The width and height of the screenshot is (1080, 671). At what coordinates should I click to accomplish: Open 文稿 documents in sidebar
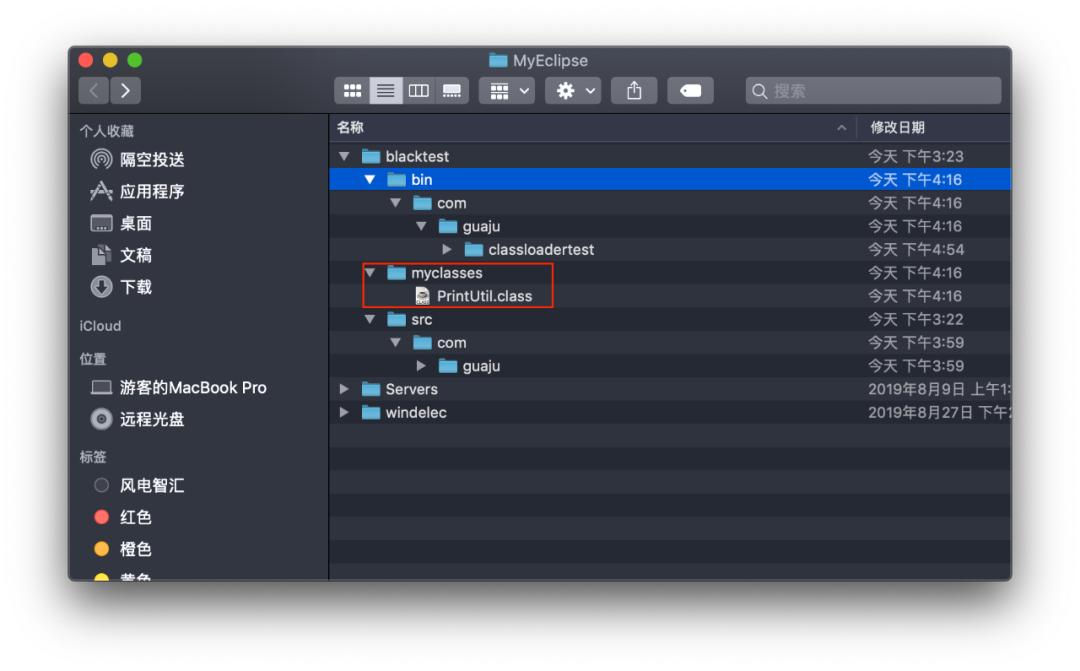click(121, 255)
